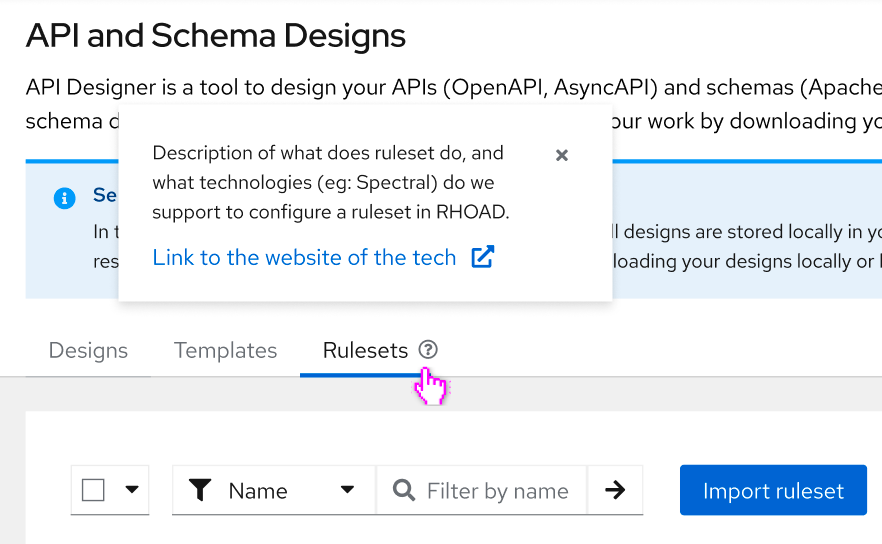Expand the bulk select dropdown arrow
The height and width of the screenshot is (544, 882).
(x=132, y=490)
